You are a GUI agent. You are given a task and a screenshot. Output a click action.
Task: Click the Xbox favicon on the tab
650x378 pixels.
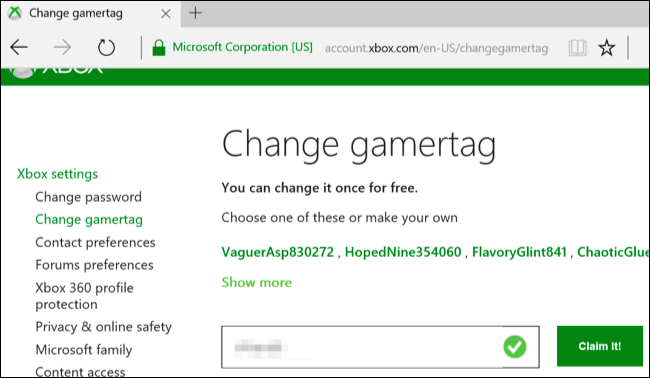tap(15, 13)
